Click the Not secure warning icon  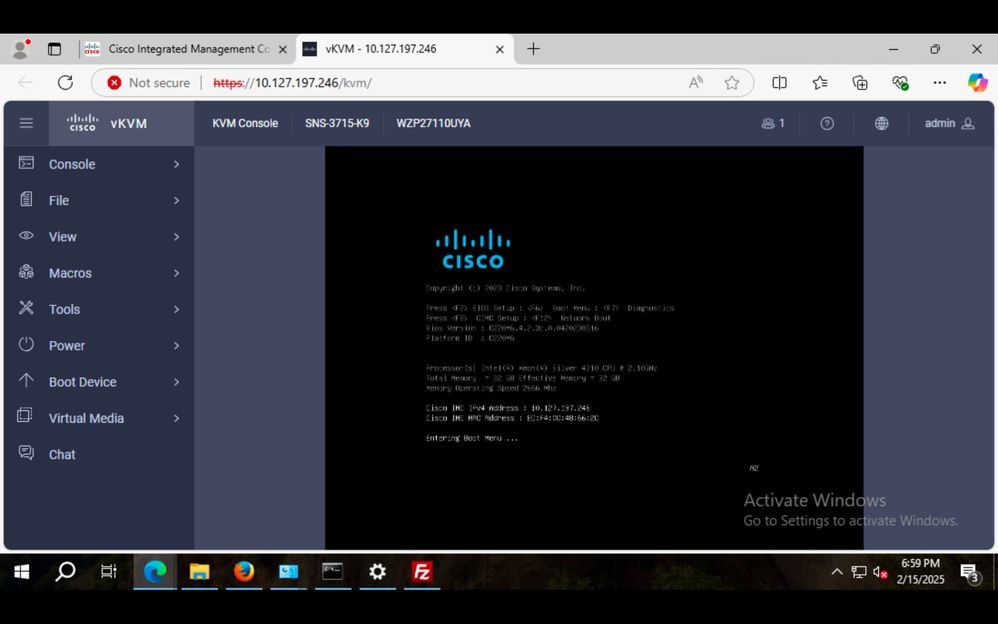(114, 83)
